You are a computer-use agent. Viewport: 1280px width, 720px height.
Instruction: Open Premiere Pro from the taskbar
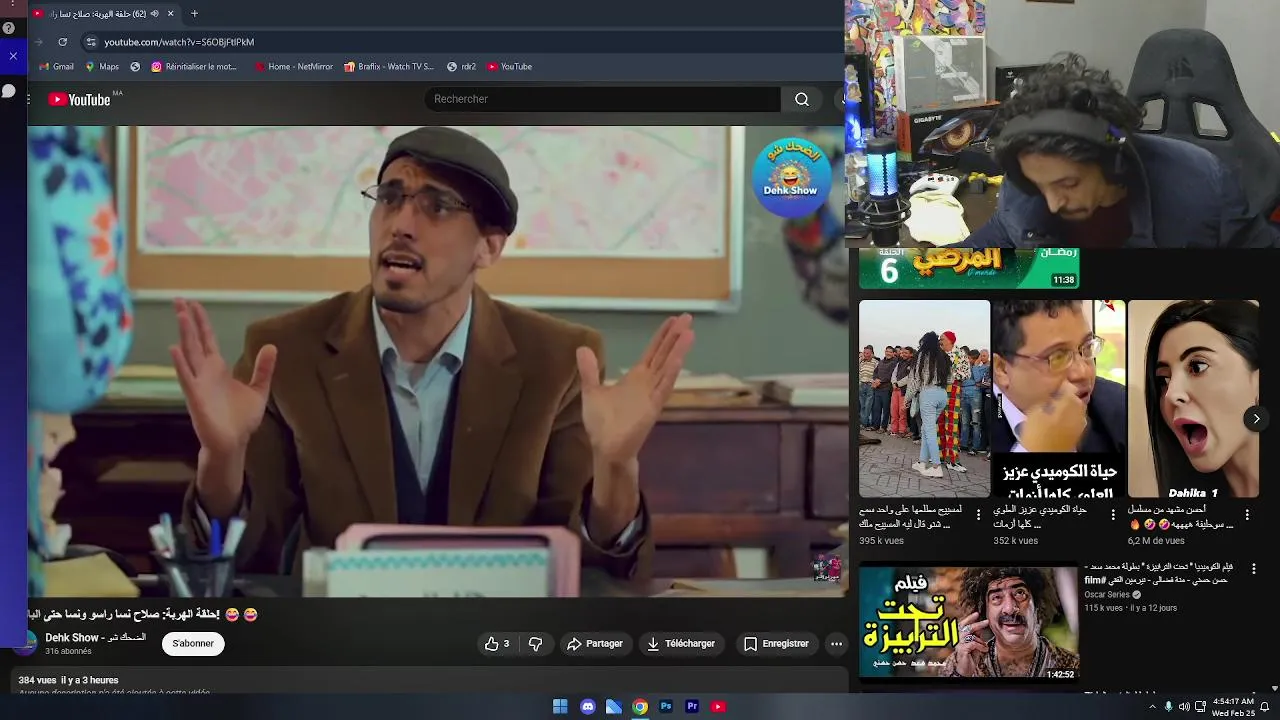[692, 707]
